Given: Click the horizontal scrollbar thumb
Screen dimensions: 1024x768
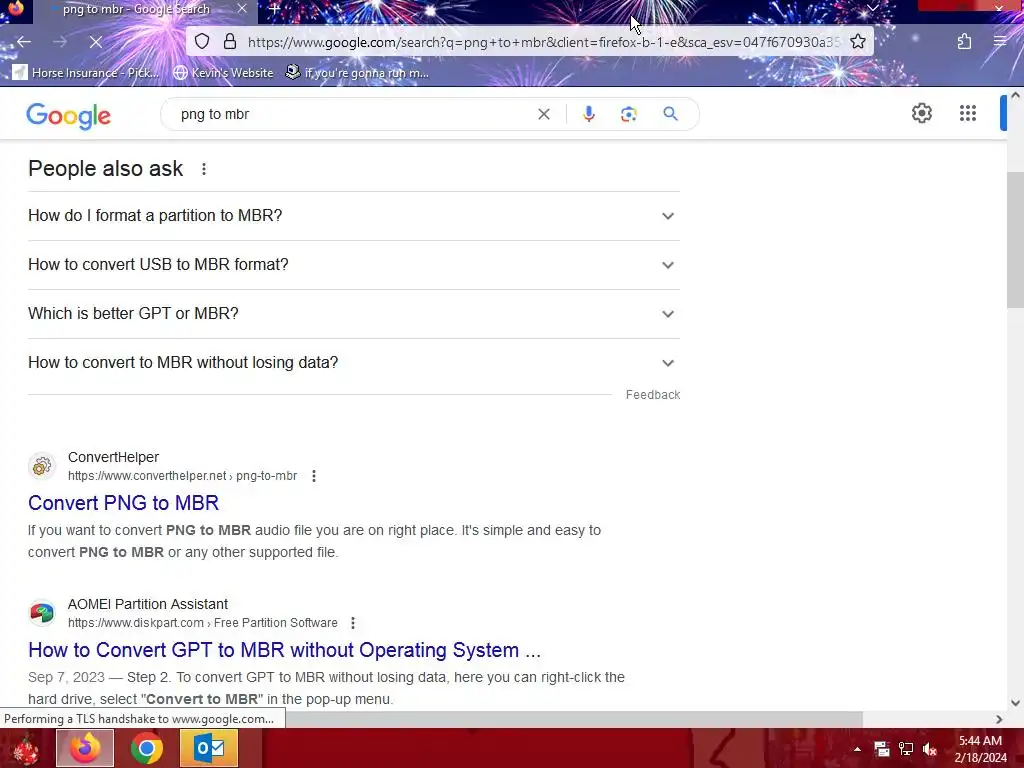Looking at the screenshot, I should 575,719.
